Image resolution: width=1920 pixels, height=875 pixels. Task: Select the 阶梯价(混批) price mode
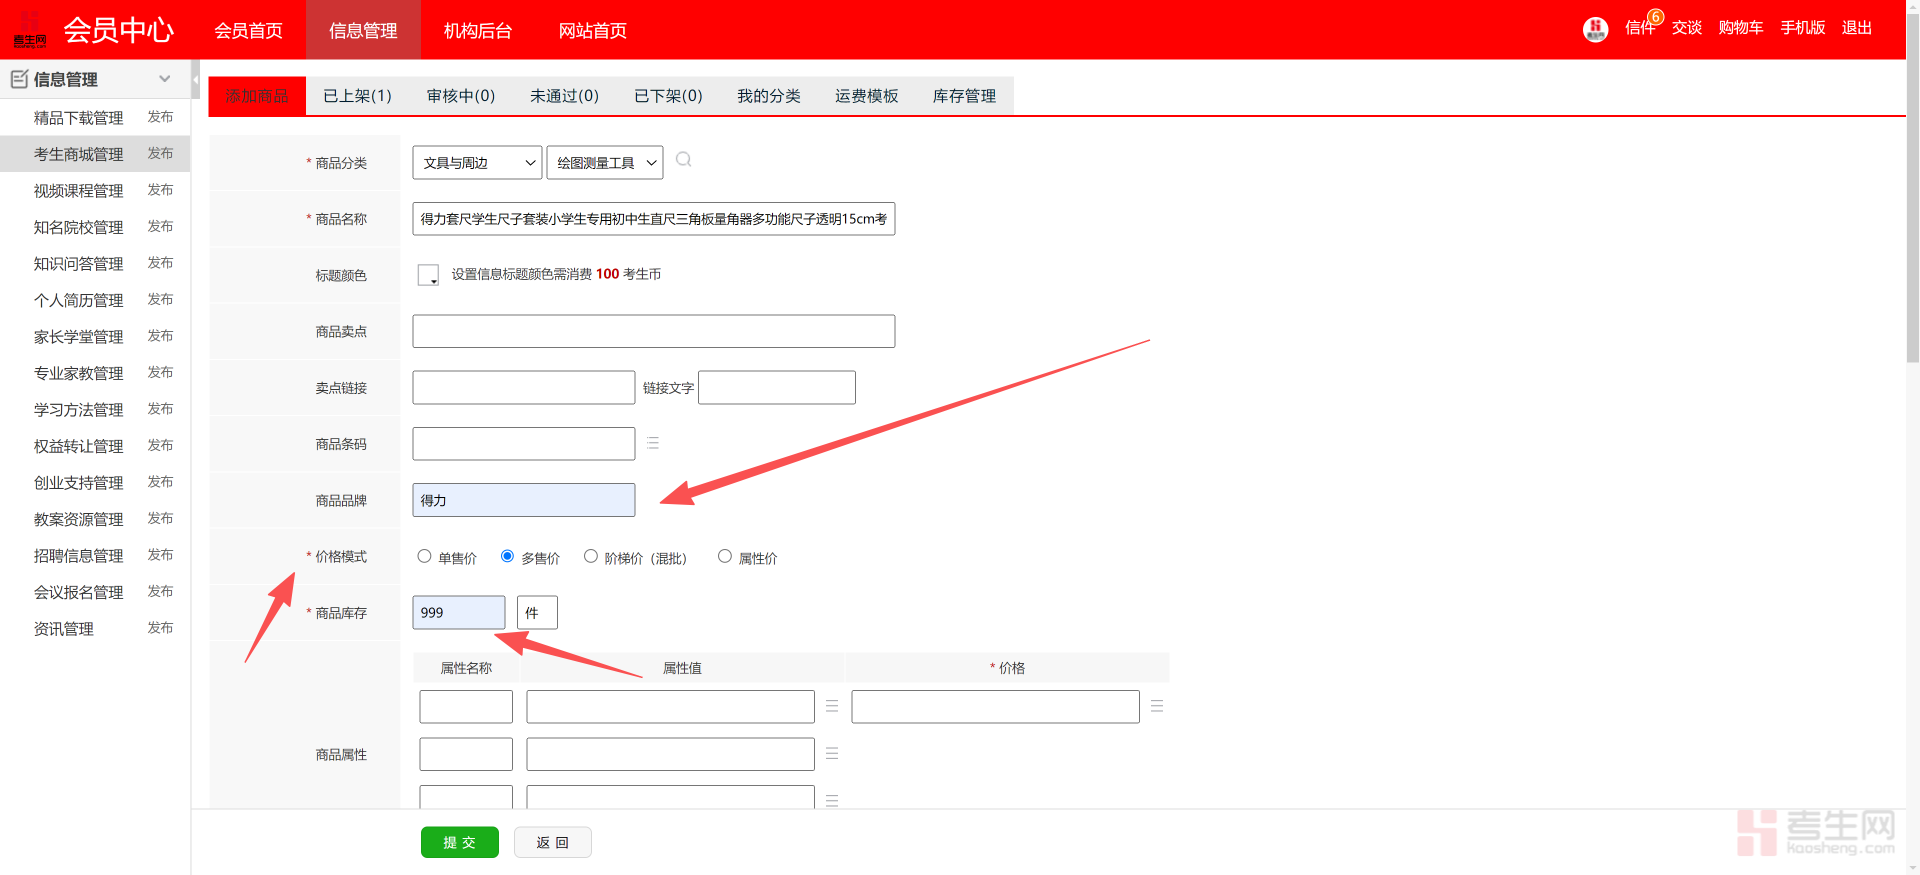pyautogui.click(x=591, y=557)
